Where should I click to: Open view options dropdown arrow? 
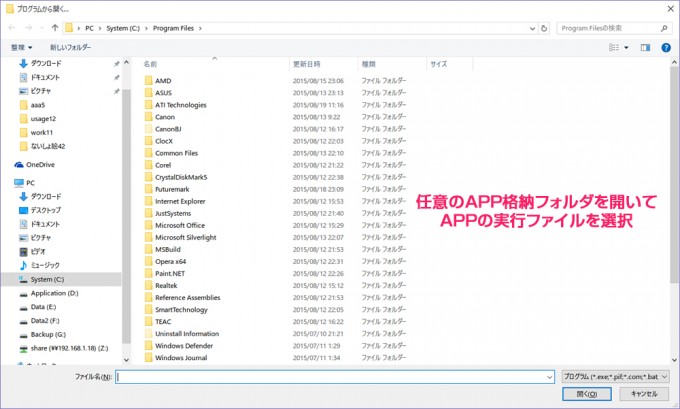click(626, 47)
